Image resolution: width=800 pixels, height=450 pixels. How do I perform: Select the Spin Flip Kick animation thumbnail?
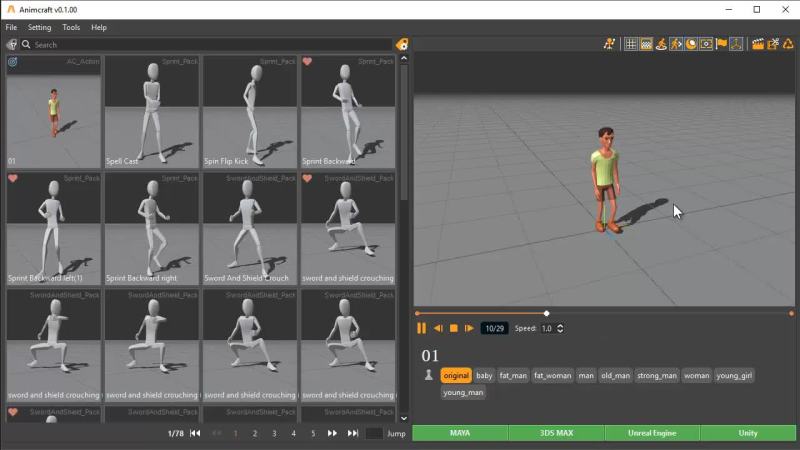coord(249,112)
